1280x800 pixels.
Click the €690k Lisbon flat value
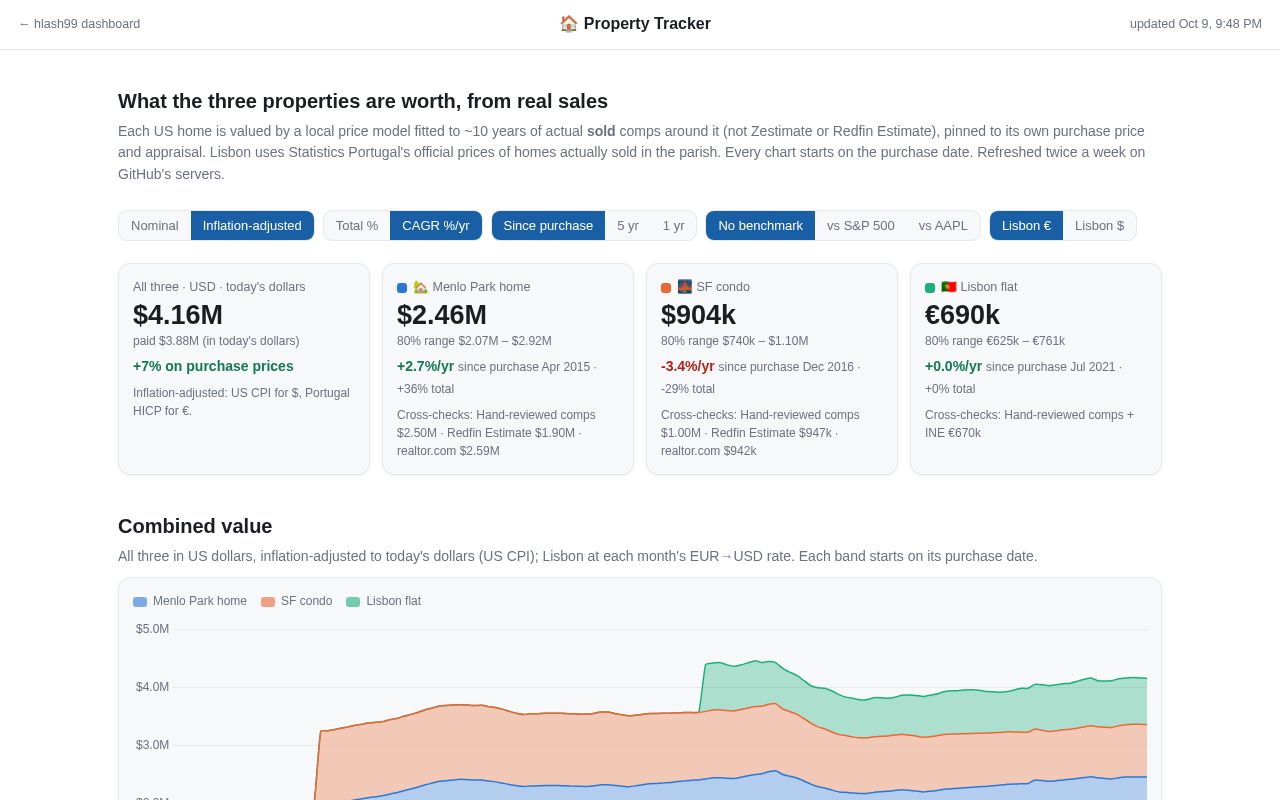(x=962, y=315)
